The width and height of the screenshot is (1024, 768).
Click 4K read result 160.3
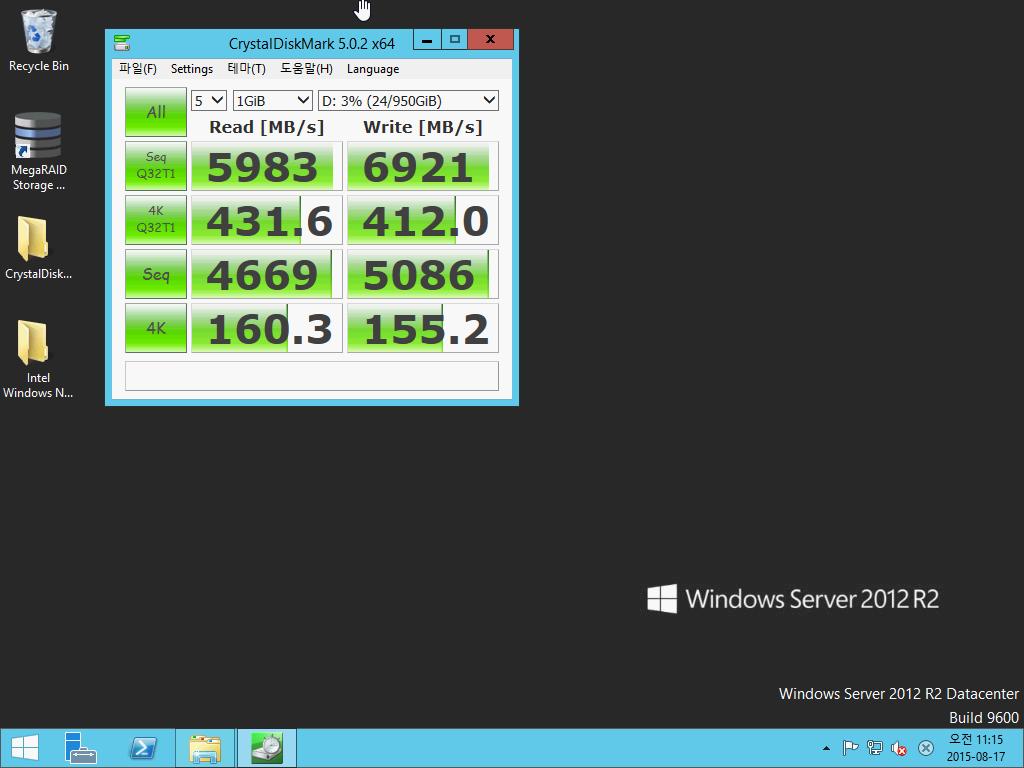(266, 328)
